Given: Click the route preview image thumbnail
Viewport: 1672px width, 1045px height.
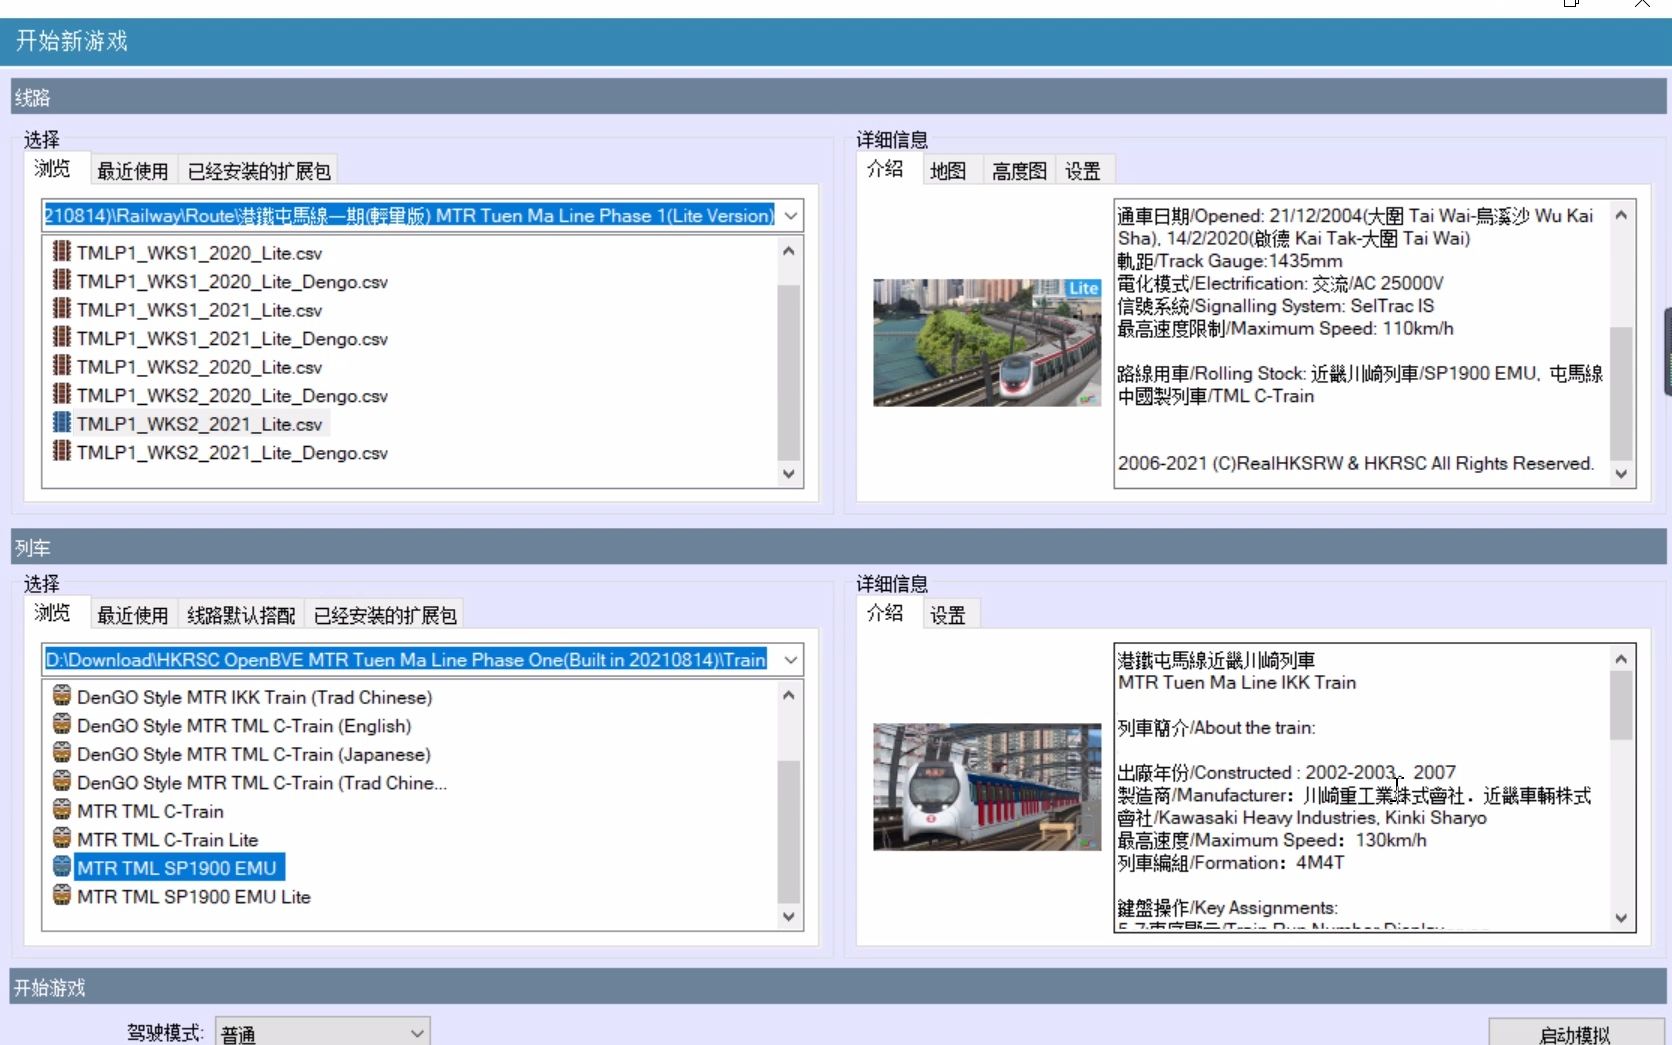Looking at the screenshot, I should coord(985,343).
